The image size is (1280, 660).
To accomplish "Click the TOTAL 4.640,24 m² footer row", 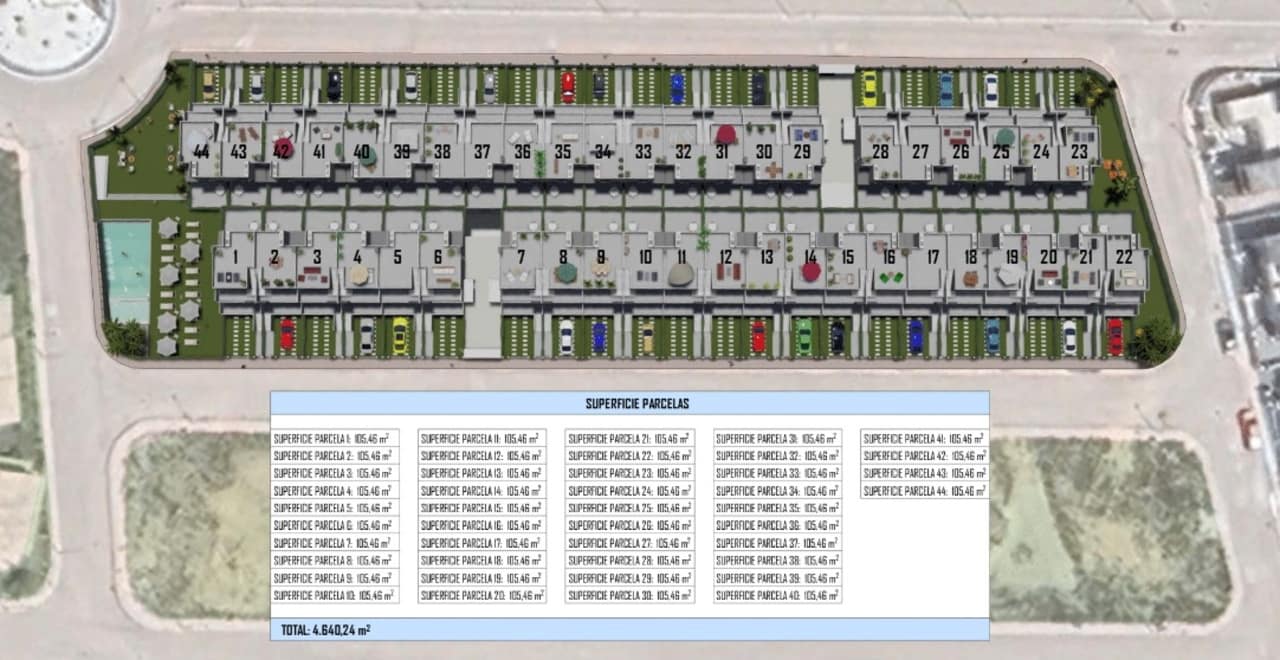I will click(629, 630).
